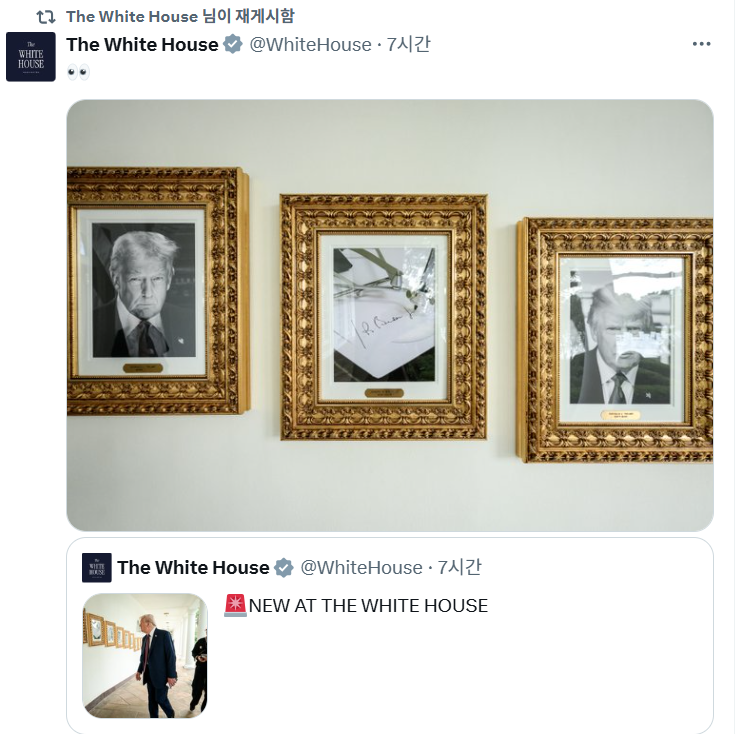The width and height of the screenshot is (738, 734).
Task: Open the 'NEW AT THE WHITE HOUSE' quoted text
Action: (x=368, y=606)
